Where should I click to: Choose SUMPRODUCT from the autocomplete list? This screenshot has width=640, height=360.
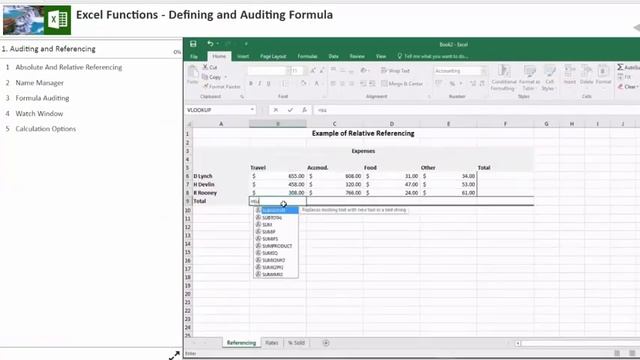click(276, 246)
